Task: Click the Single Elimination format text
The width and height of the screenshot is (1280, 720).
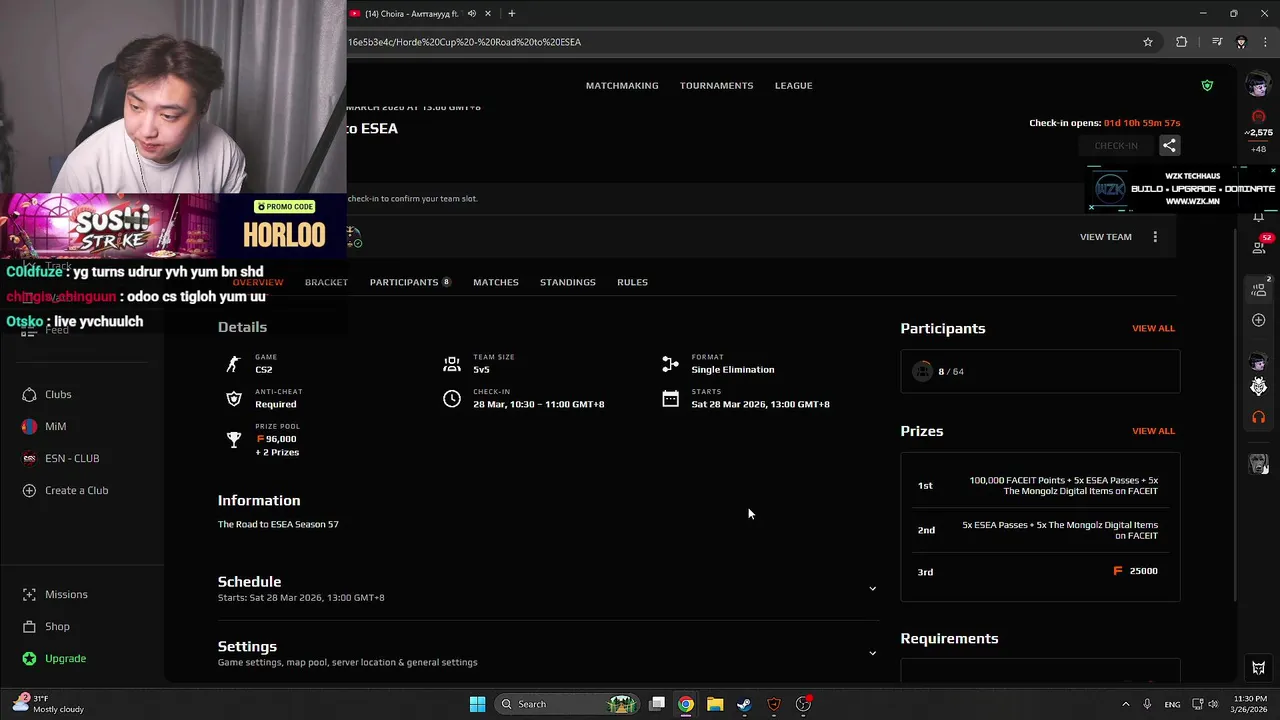Action: click(732, 370)
